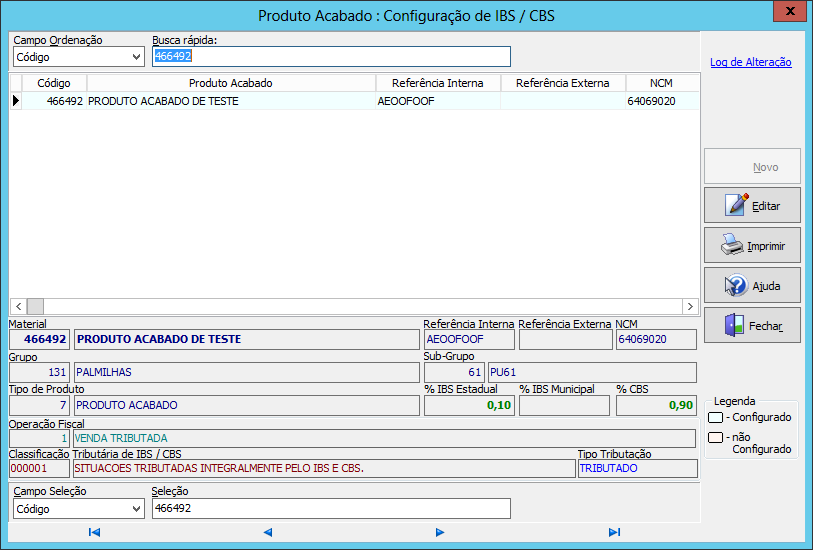Open Log de Alteração link
Screen dimensions: 813x550
coord(750,62)
